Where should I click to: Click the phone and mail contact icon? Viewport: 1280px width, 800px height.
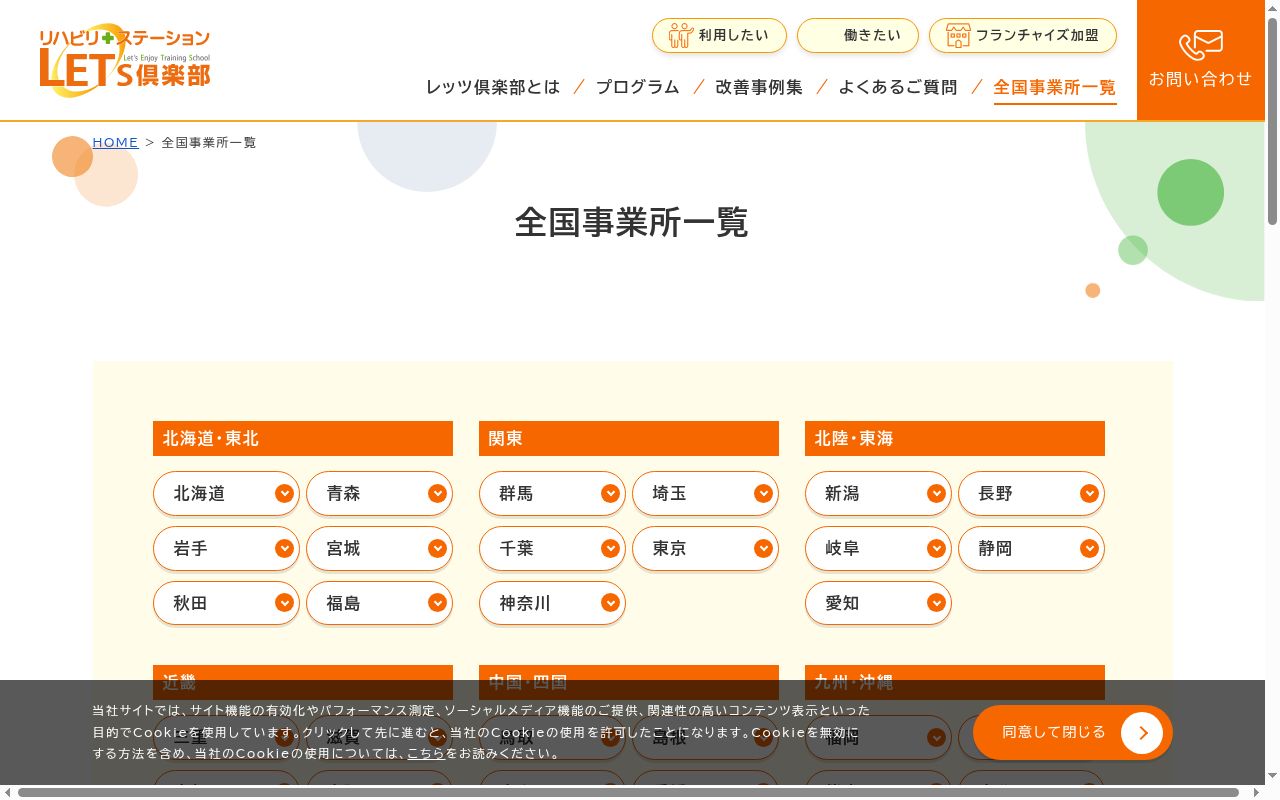[x=1200, y=45]
